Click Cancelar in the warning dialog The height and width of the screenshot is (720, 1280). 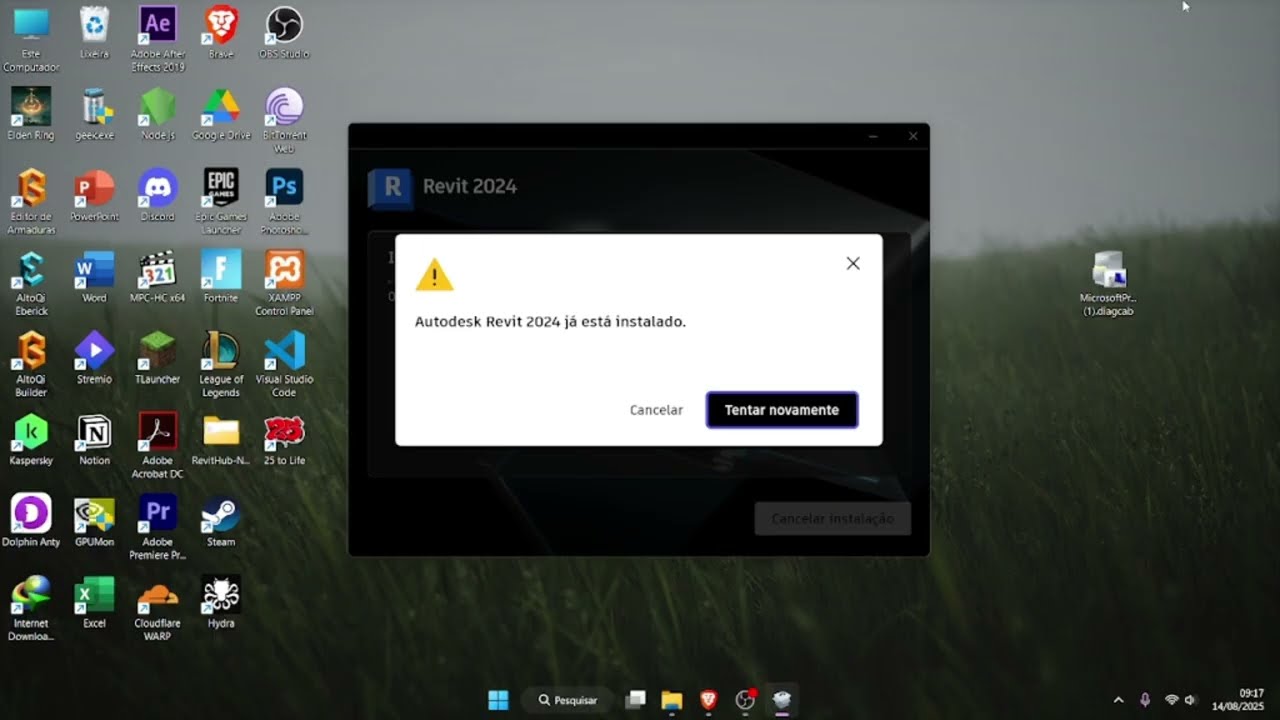coord(656,410)
